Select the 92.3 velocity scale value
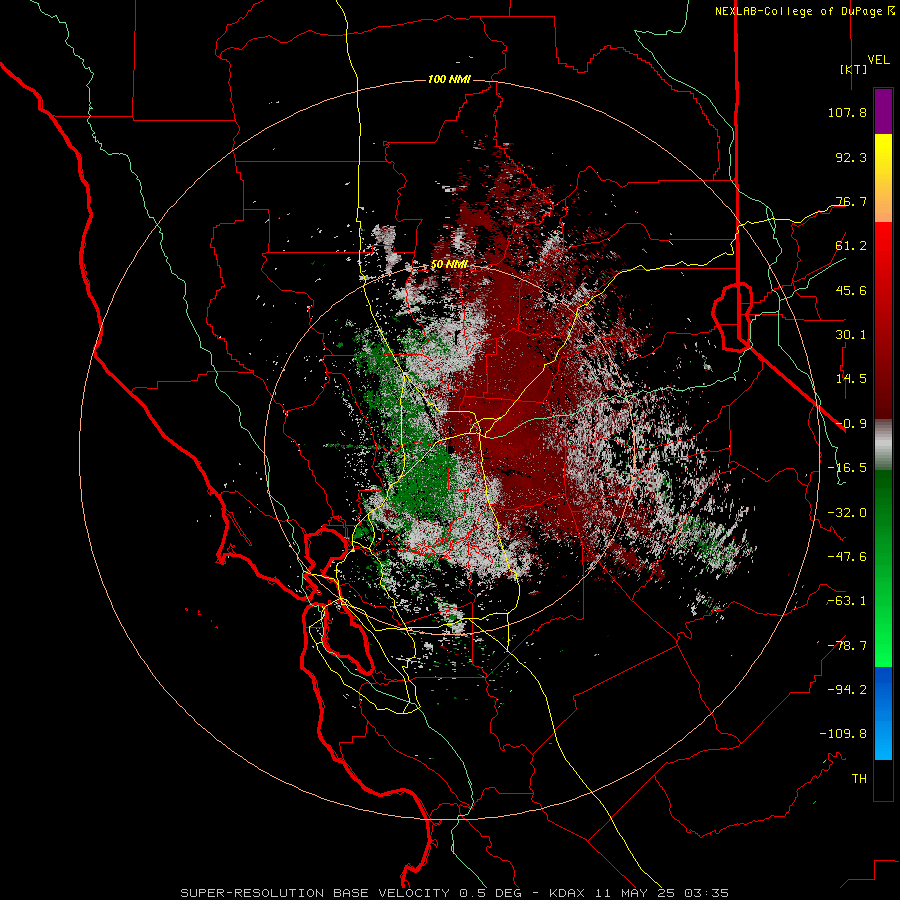Screen dimensions: 900x900 point(851,157)
